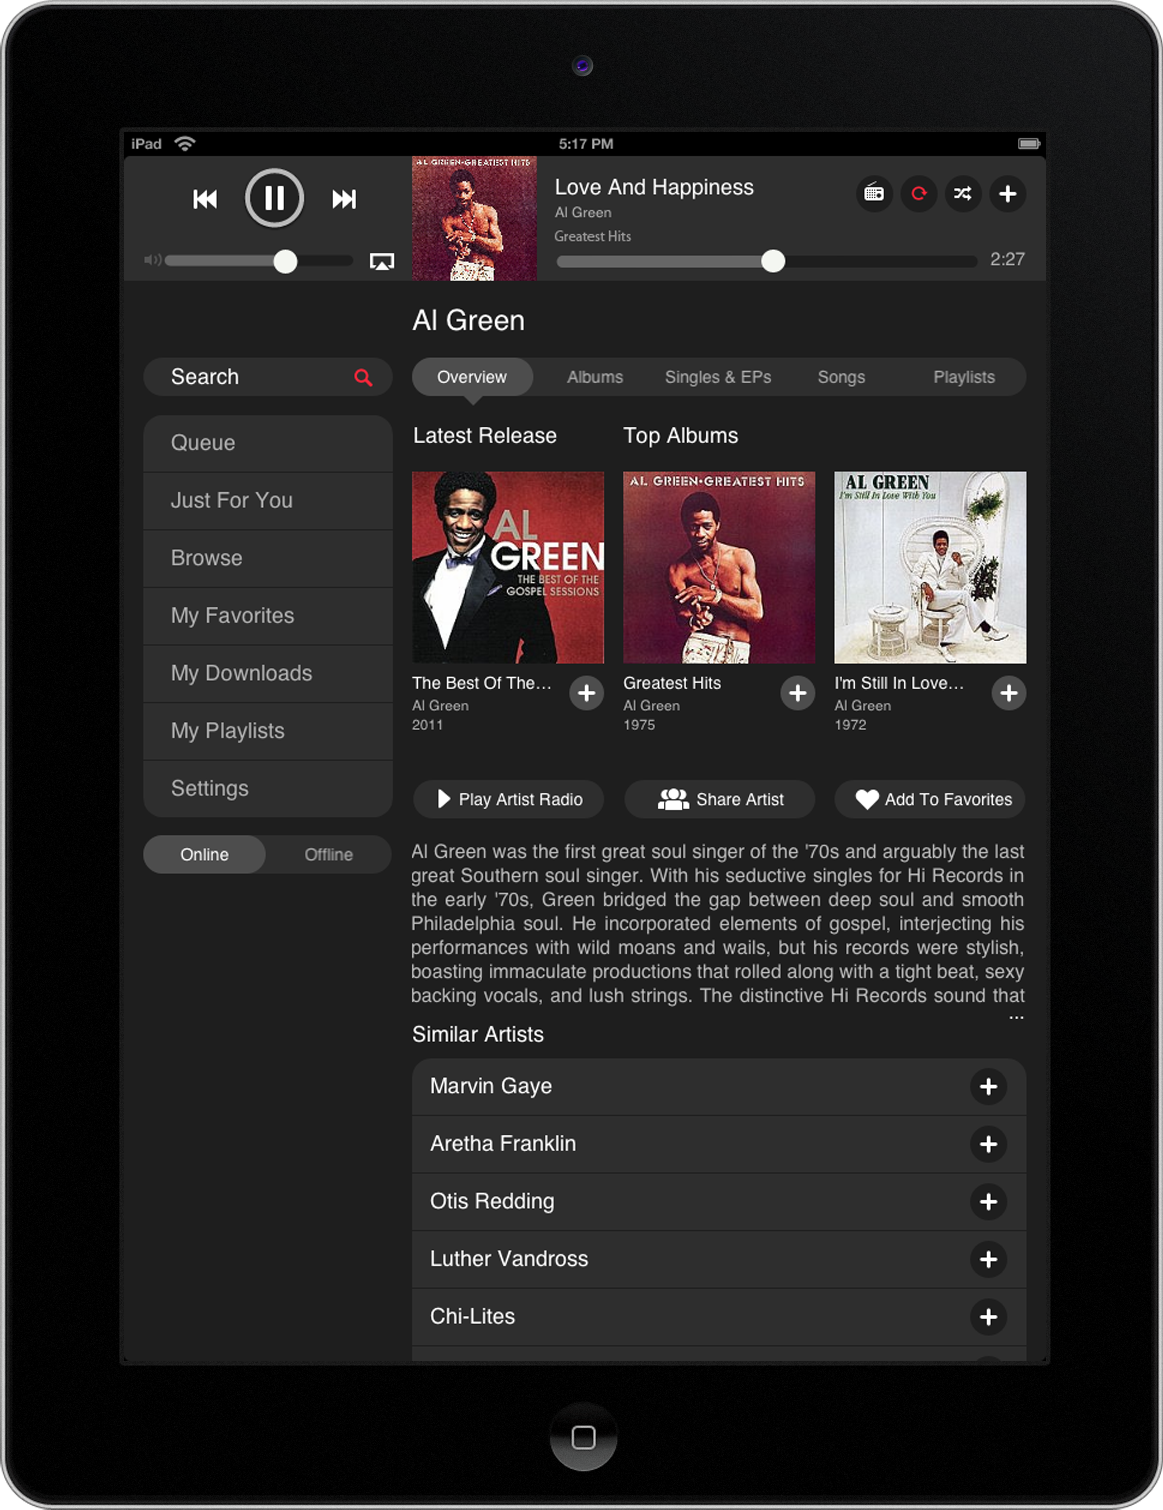This screenshot has height=1510, width=1163.
Task: Open I'm Still In Love album cover
Action: pos(930,568)
